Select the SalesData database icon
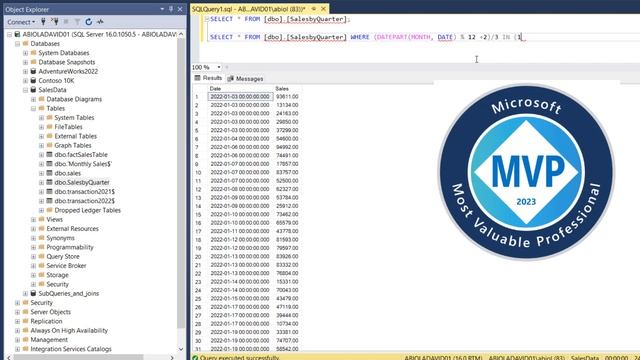Viewport: 640px width, 360px height. (33, 89)
